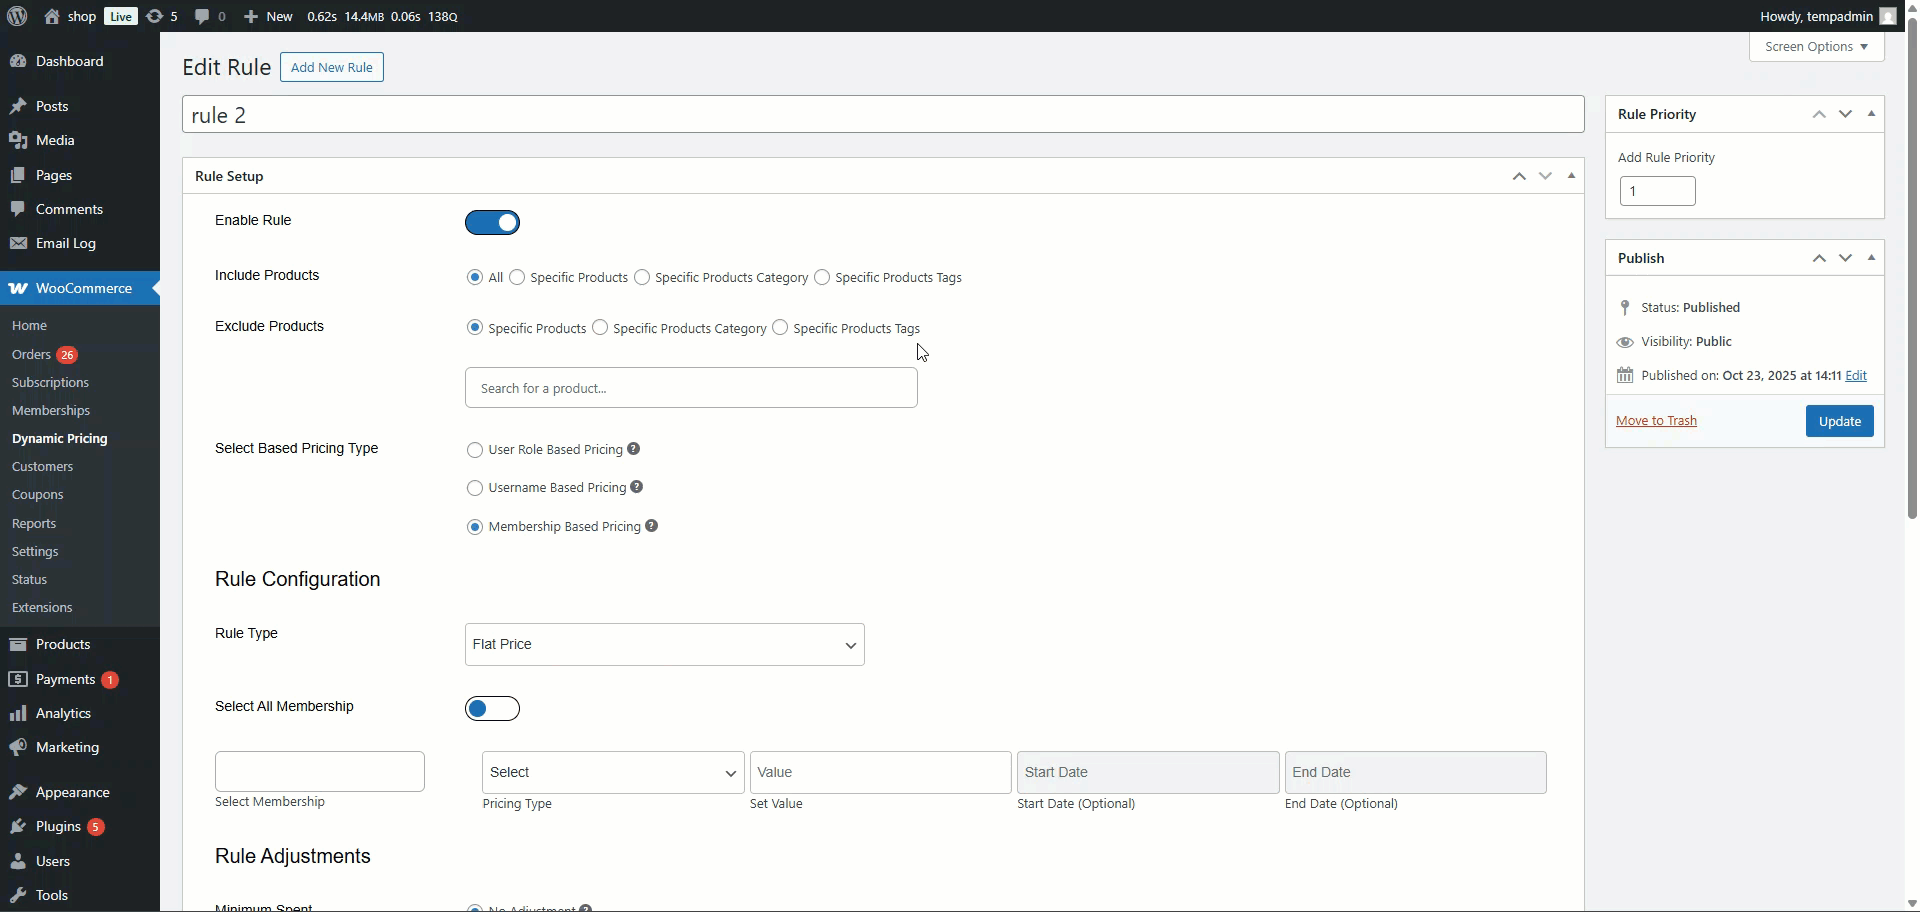Click the comments bubble icon in admin bar

coord(203,16)
